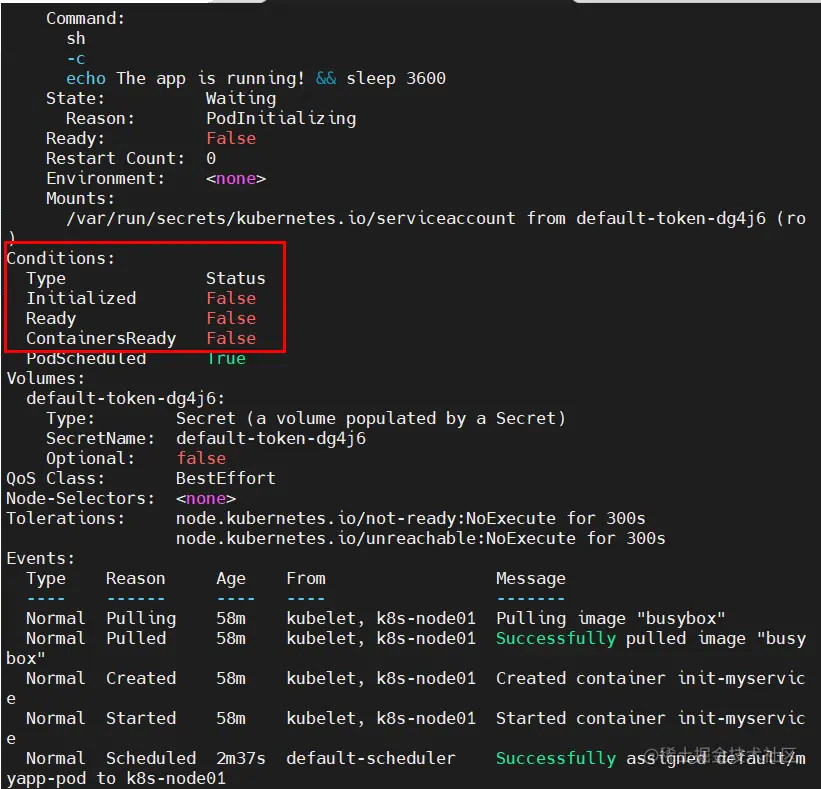Click the False status next to ContainersReady
This screenshot has width=821, height=789.
coord(231,339)
